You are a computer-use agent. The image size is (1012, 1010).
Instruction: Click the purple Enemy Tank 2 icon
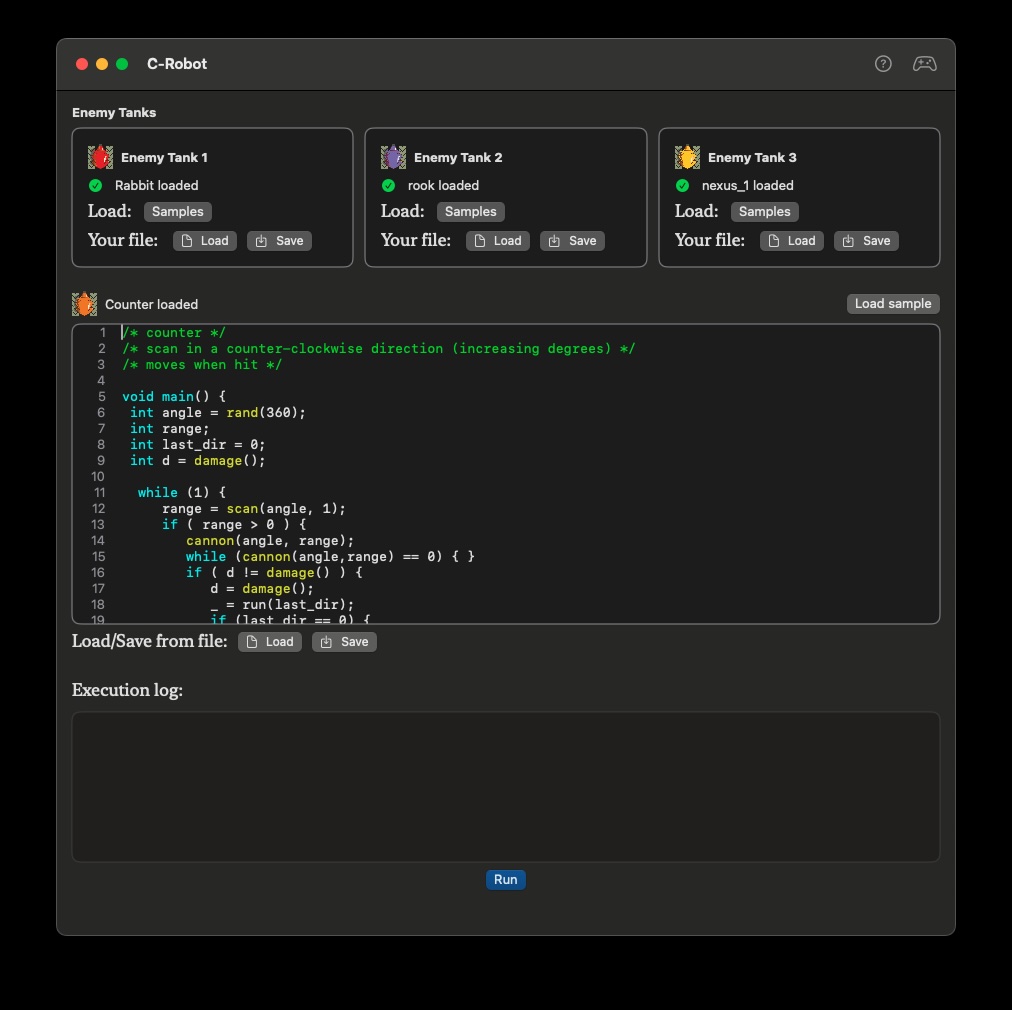pos(393,157)
